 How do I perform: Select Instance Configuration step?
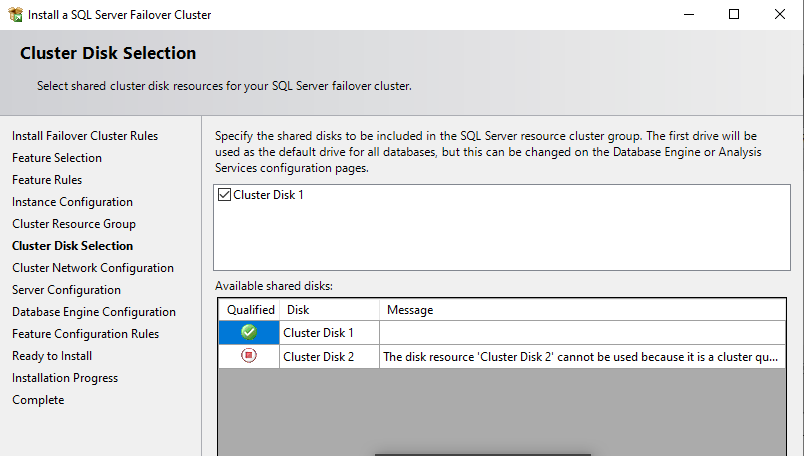72,202
